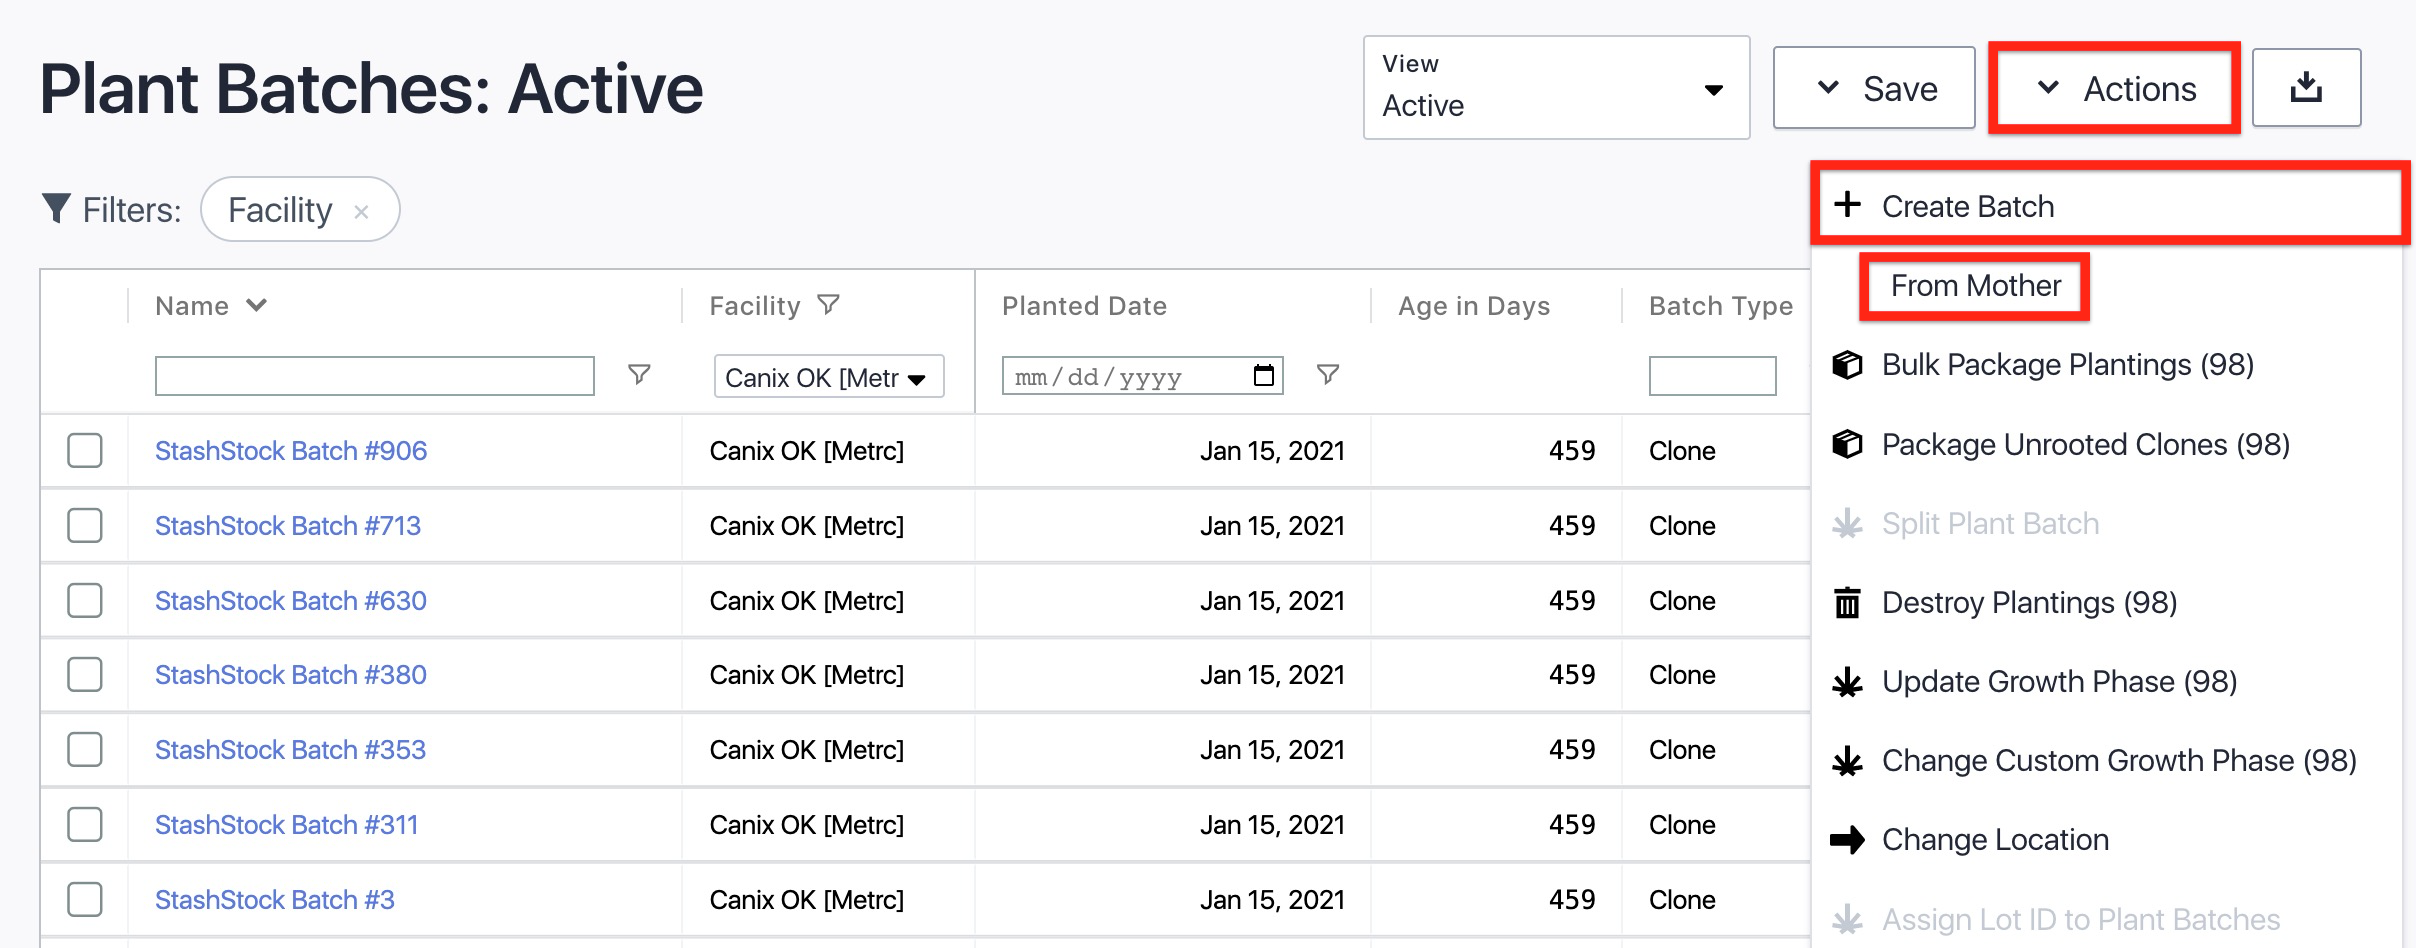Open the StashStock Batch #713 link
Image resolution: width=2421 pixels, height=948 pixels.
(x=288, y=526)
